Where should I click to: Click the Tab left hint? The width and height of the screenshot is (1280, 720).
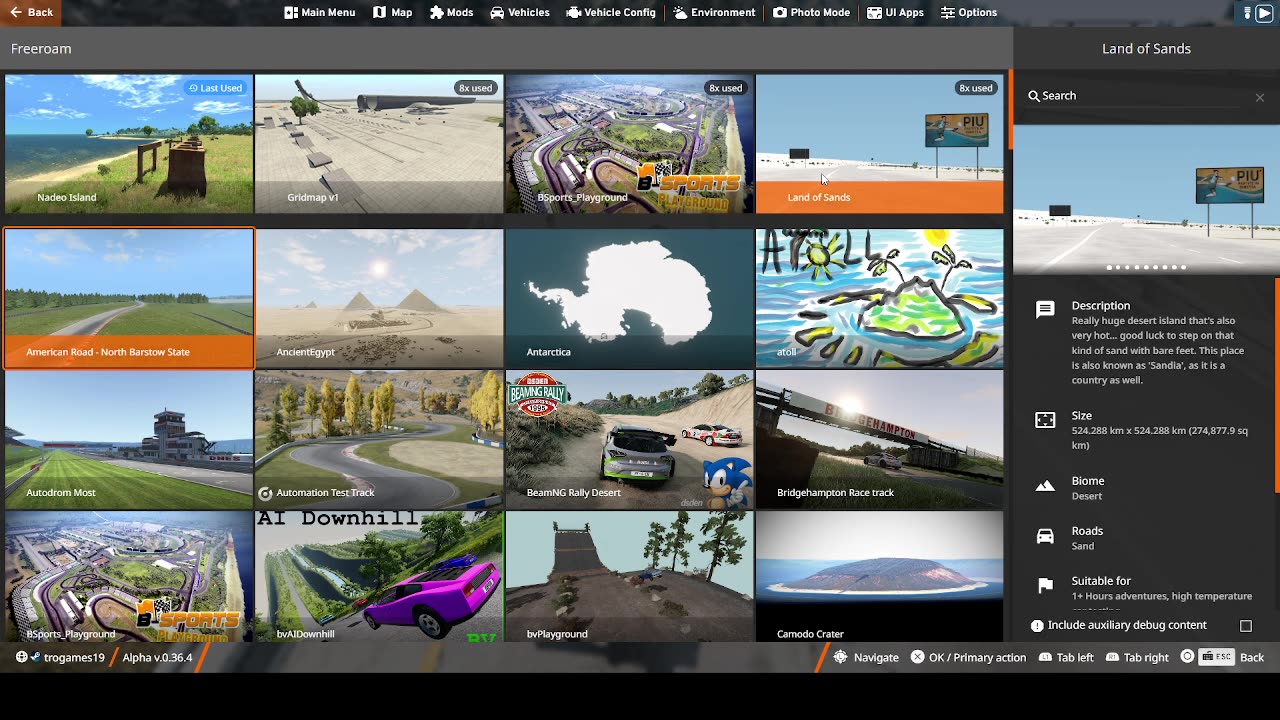point(1066,658)
